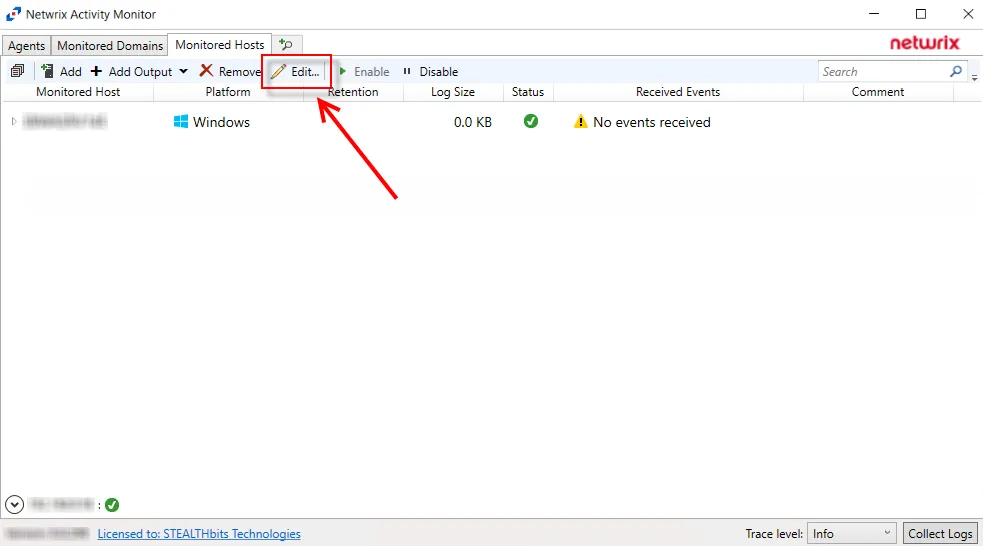Open the Add Output dropdown arrow
The height and width of the screenshot is (546, 983).
coord(183,71)
